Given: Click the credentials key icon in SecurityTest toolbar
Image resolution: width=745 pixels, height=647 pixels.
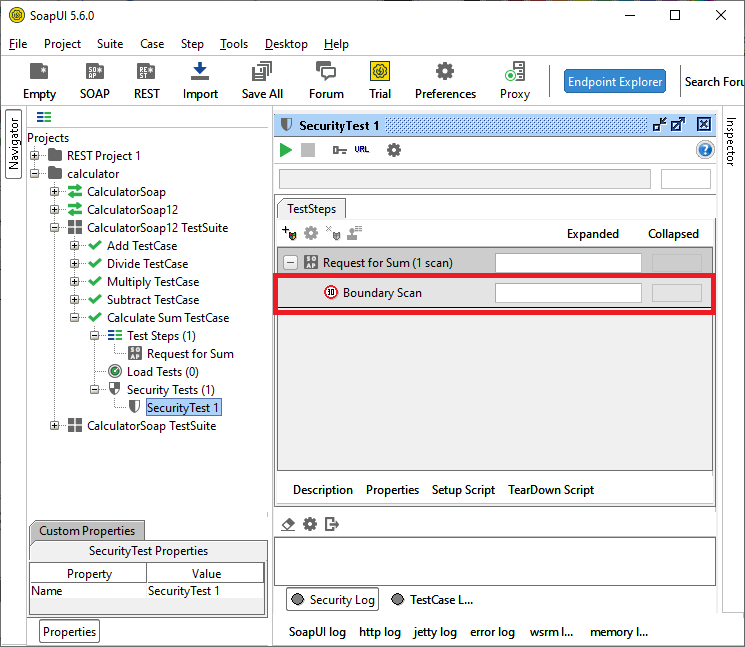Looking at the screenshot, I should click(339, 150).
